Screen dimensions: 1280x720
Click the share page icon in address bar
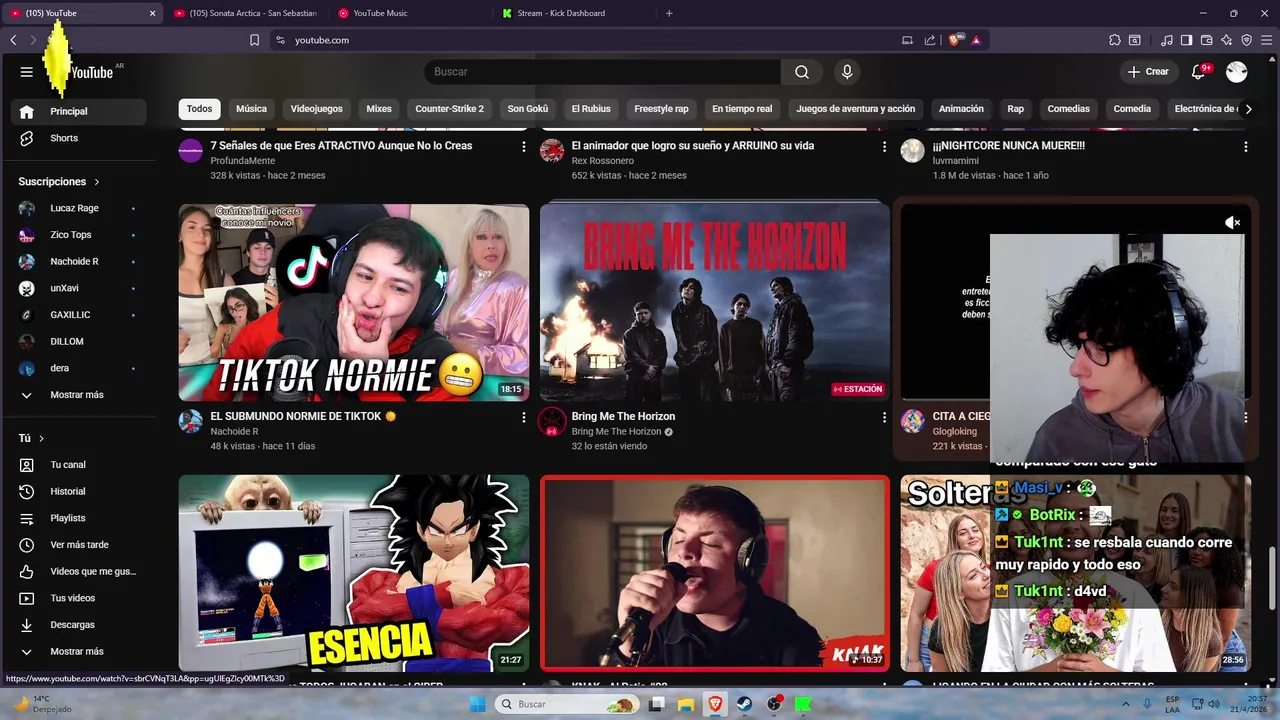930,40
